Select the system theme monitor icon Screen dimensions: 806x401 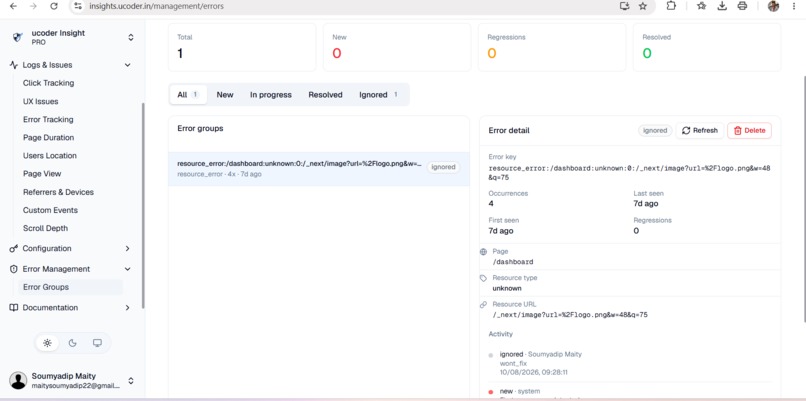click(x=97, y=343)
